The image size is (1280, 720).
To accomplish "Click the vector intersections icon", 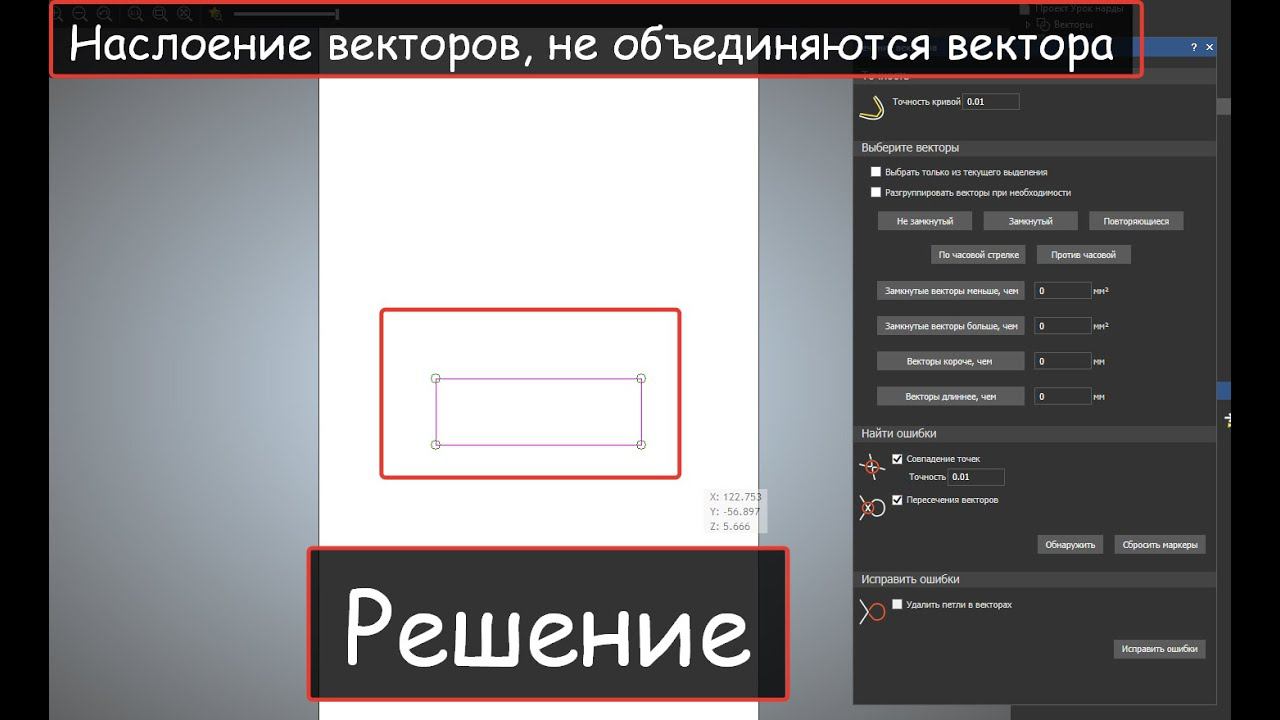I will click(872, 507).
